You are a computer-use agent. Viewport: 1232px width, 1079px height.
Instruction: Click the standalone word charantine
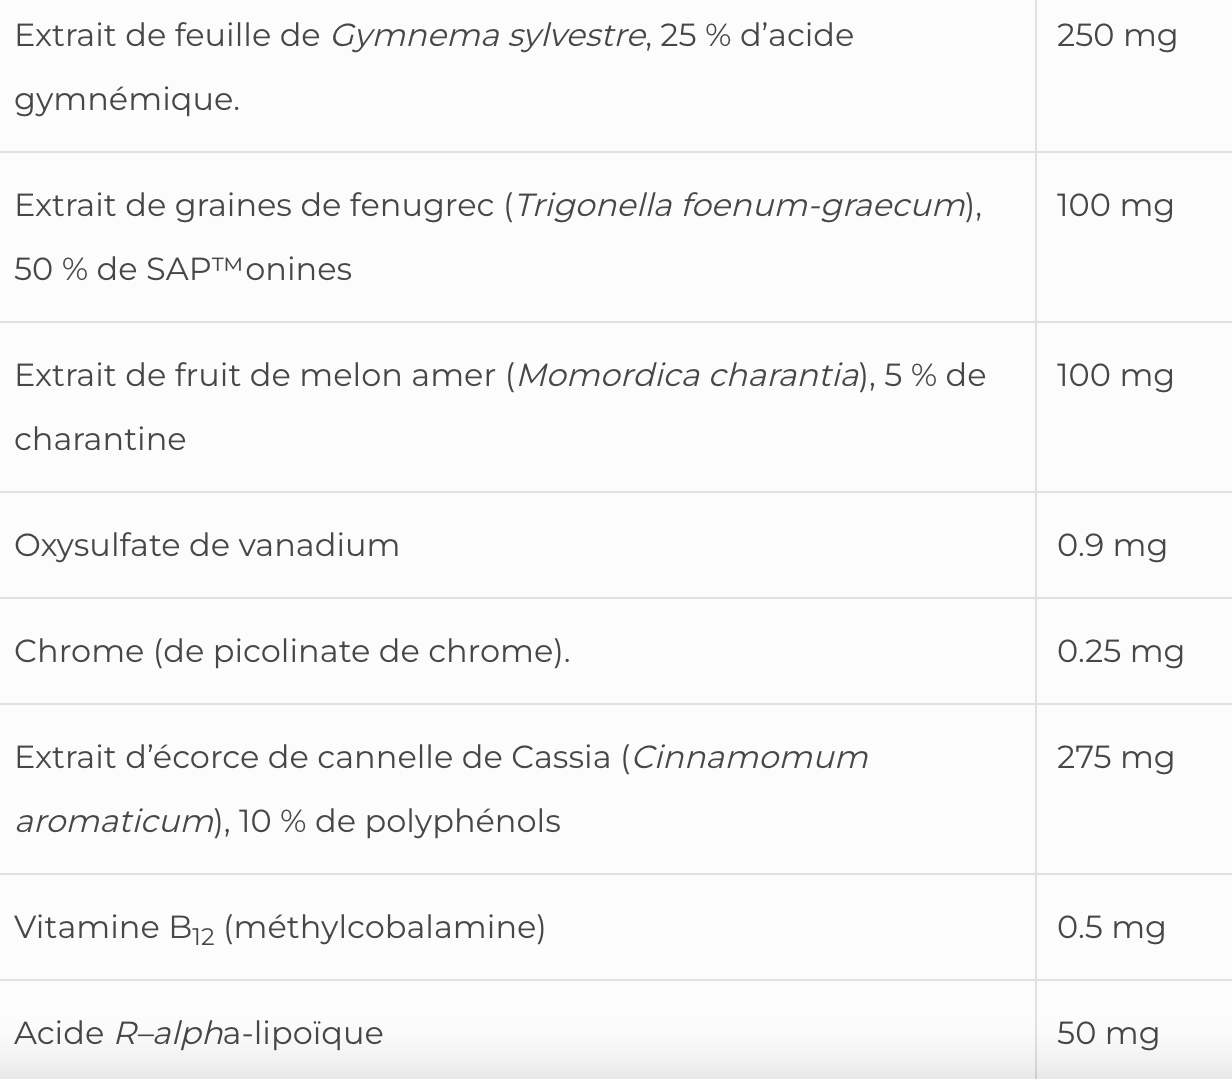tap(100, 440)
